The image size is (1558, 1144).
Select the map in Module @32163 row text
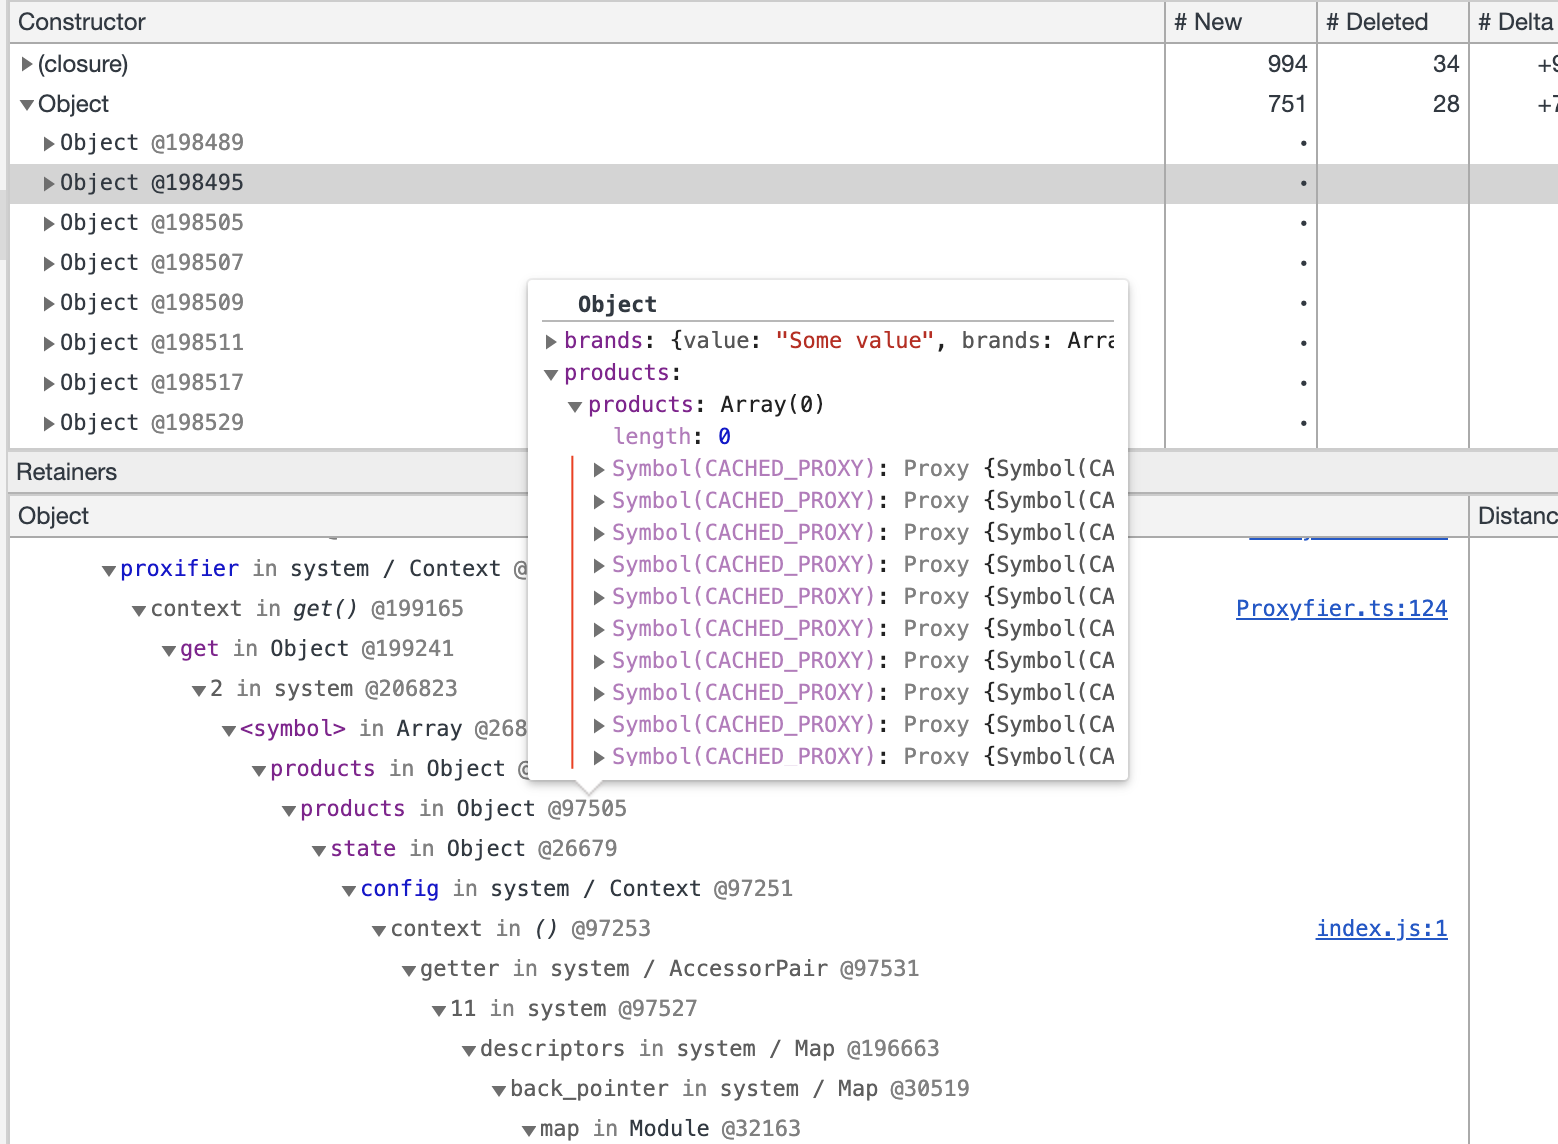coord(670,1129)
